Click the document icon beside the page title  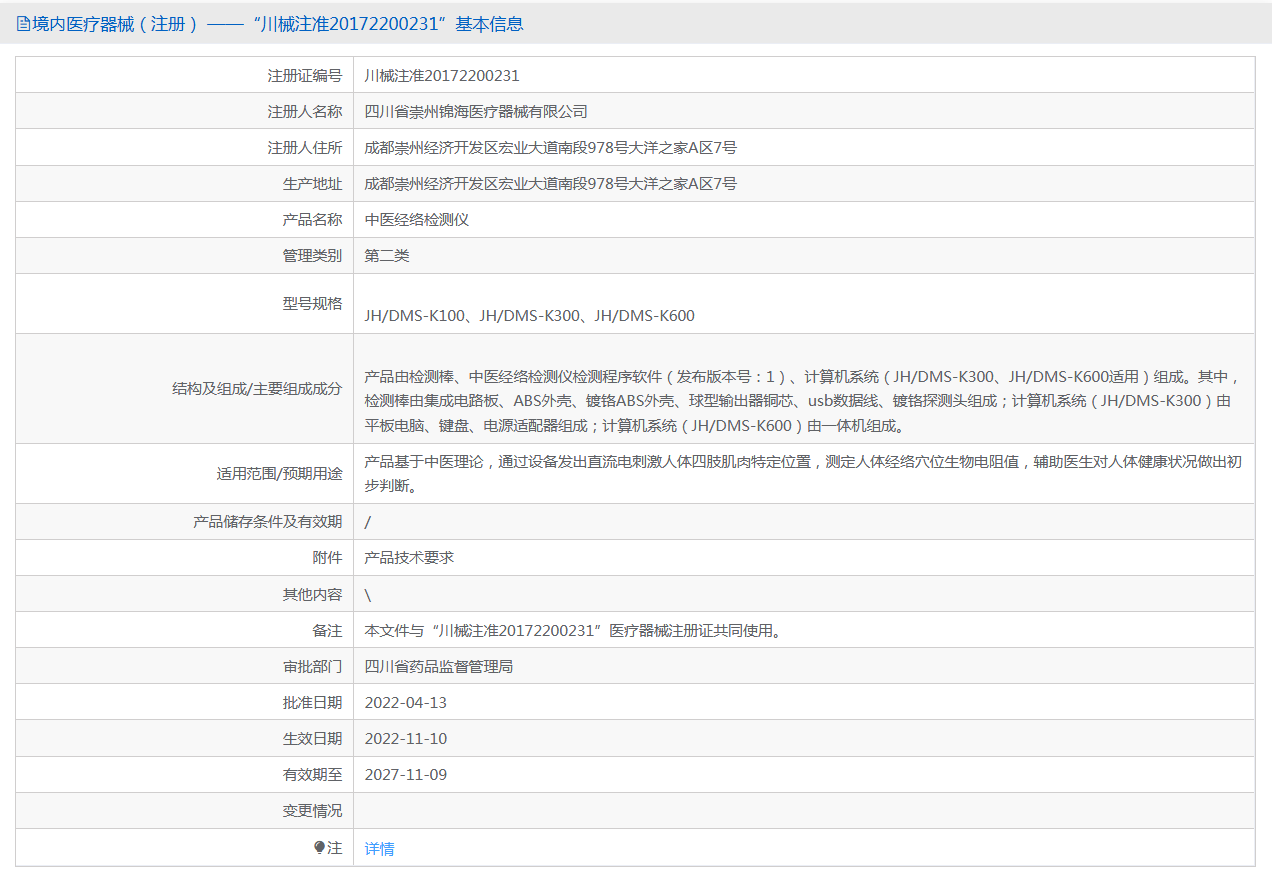click(x=24, y=24)
